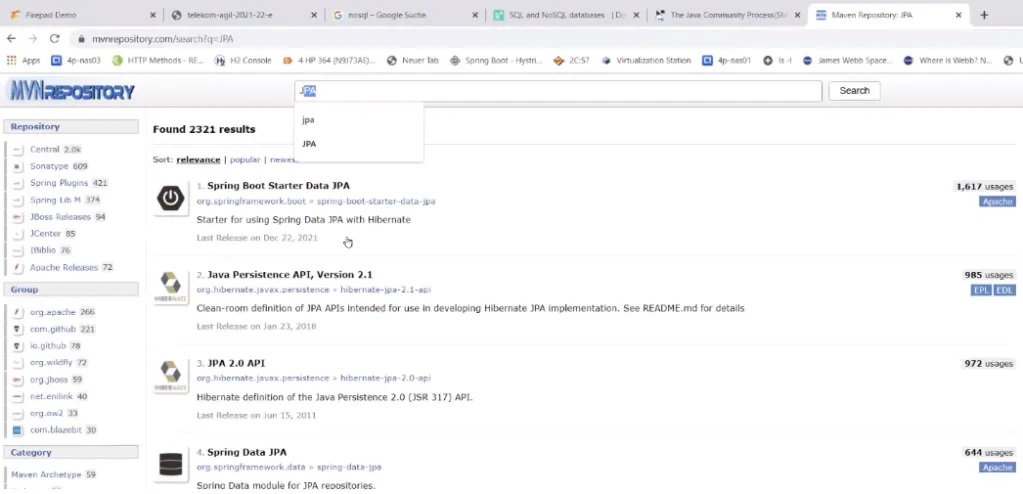
Task: Open the Spring Boot Hystrix bookmark
Action: (x=496, y=60)
